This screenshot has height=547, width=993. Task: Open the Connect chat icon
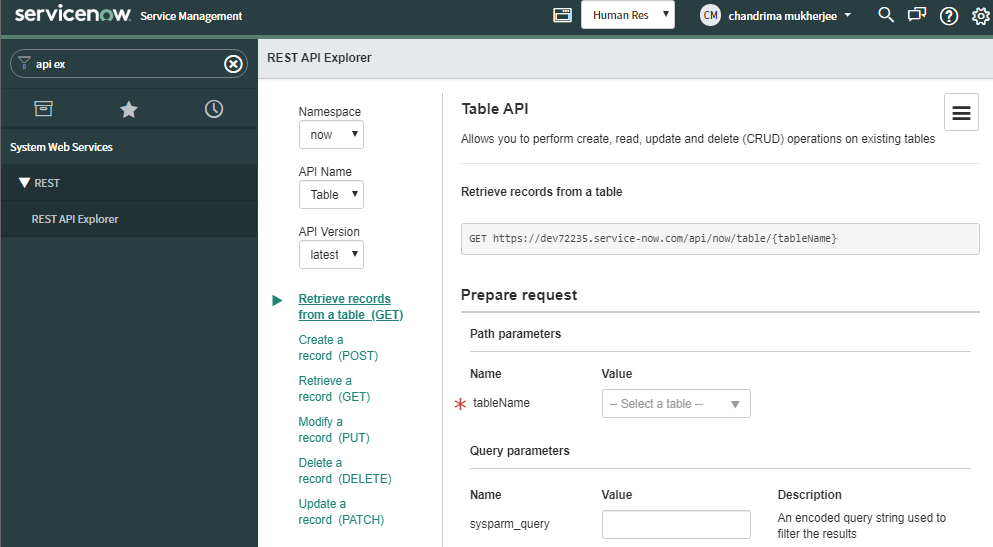coord(916,15)
